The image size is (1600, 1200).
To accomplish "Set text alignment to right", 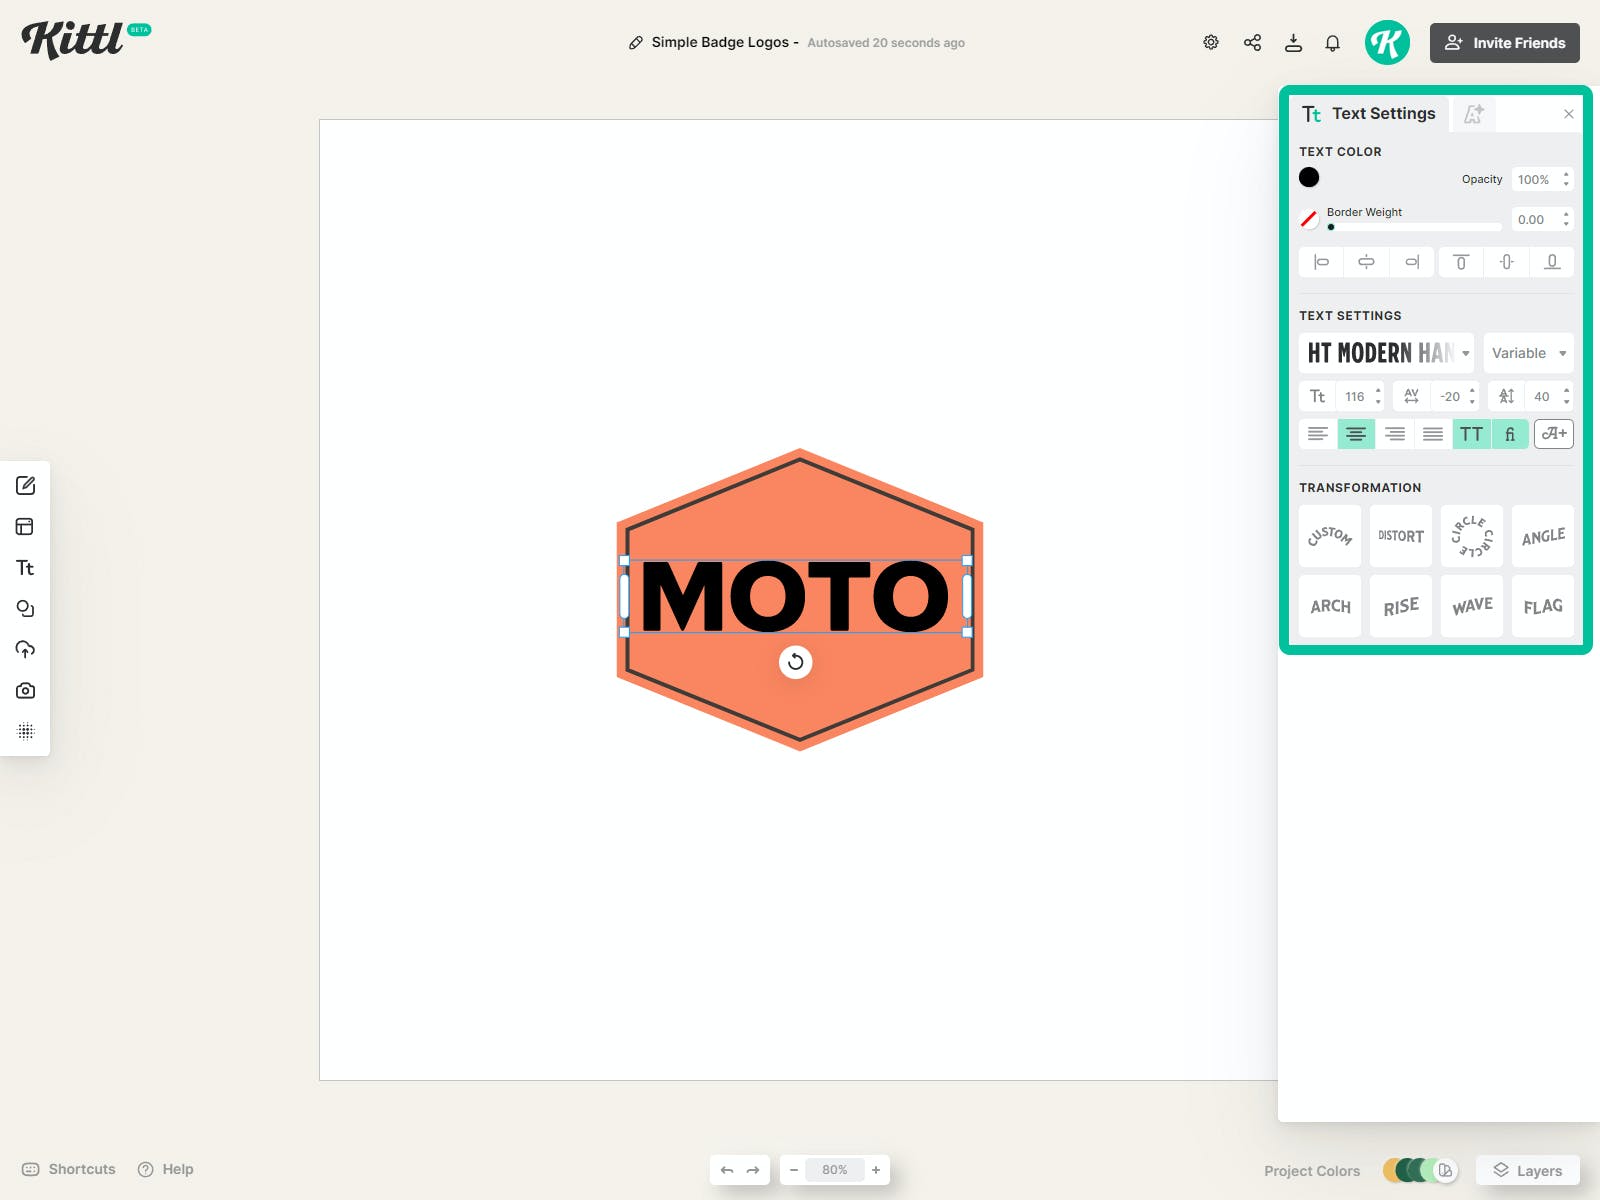I will 1395,434.
